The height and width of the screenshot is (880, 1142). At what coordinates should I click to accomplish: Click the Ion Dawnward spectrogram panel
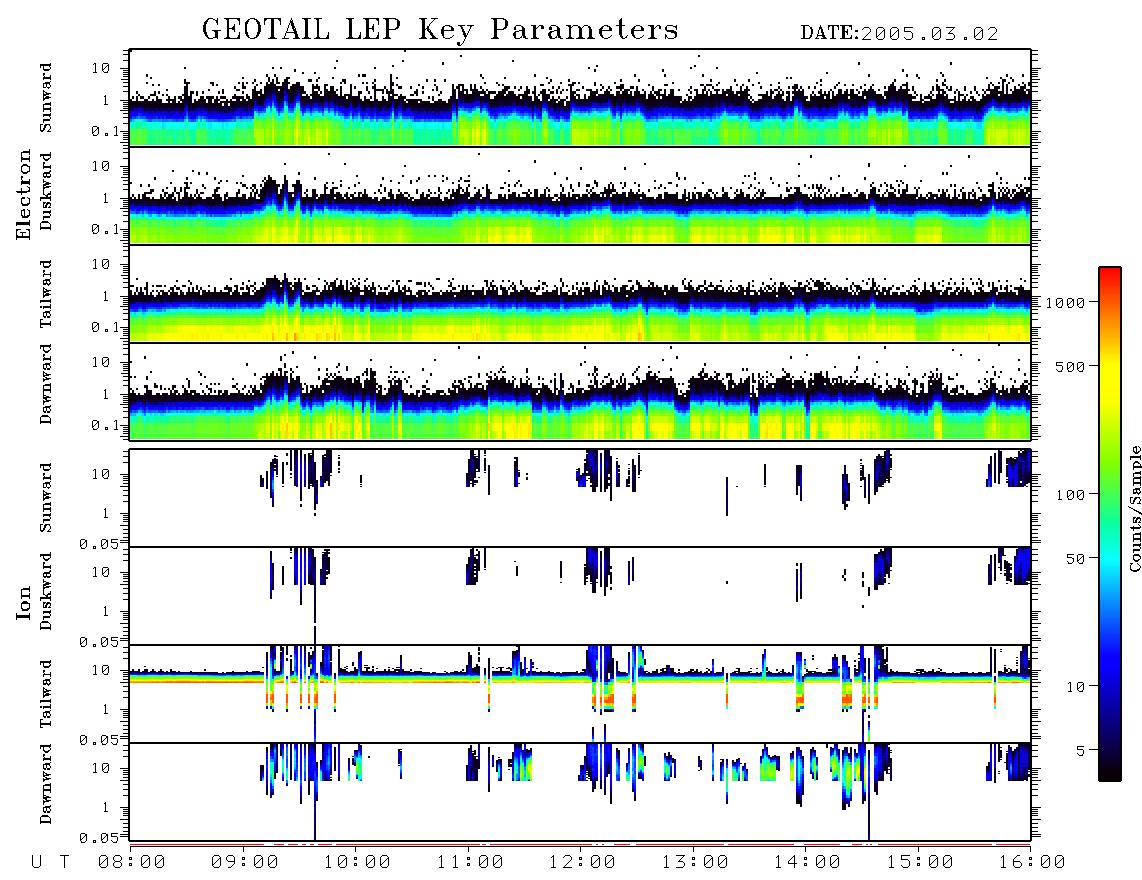click(580, 792)
